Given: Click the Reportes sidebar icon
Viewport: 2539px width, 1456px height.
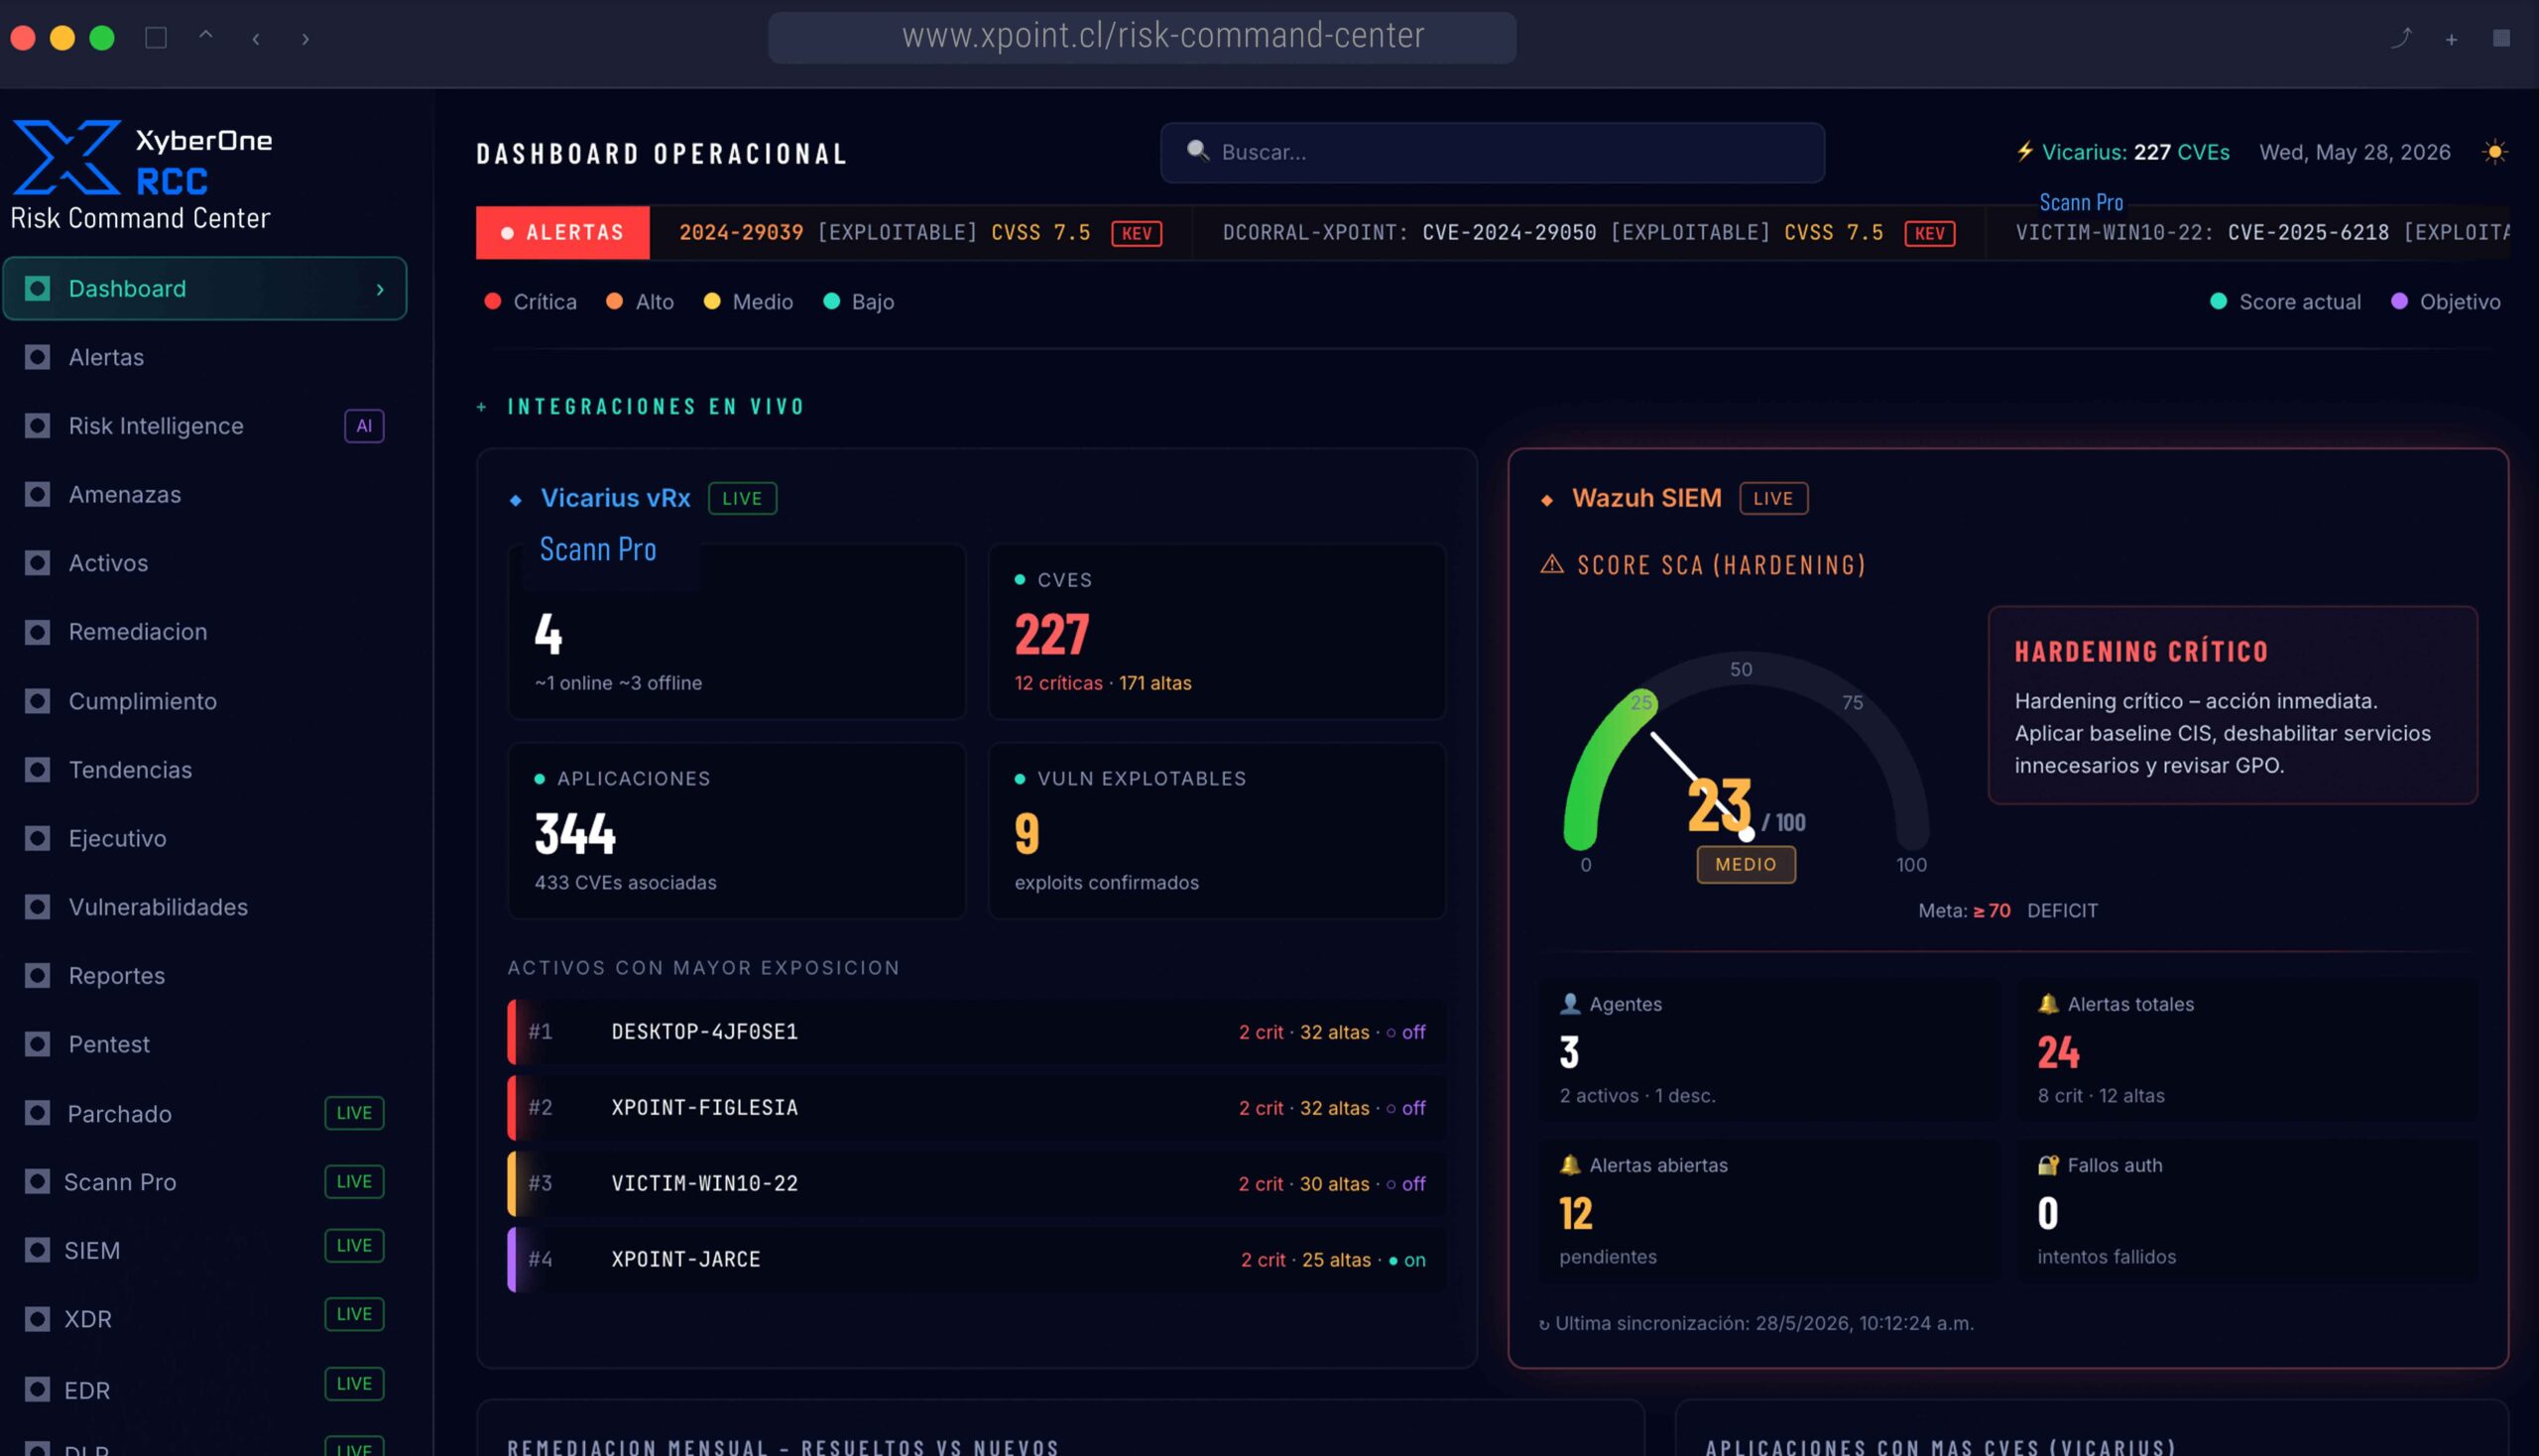Looking at the screenshot, I should click(x=38, y=975).
